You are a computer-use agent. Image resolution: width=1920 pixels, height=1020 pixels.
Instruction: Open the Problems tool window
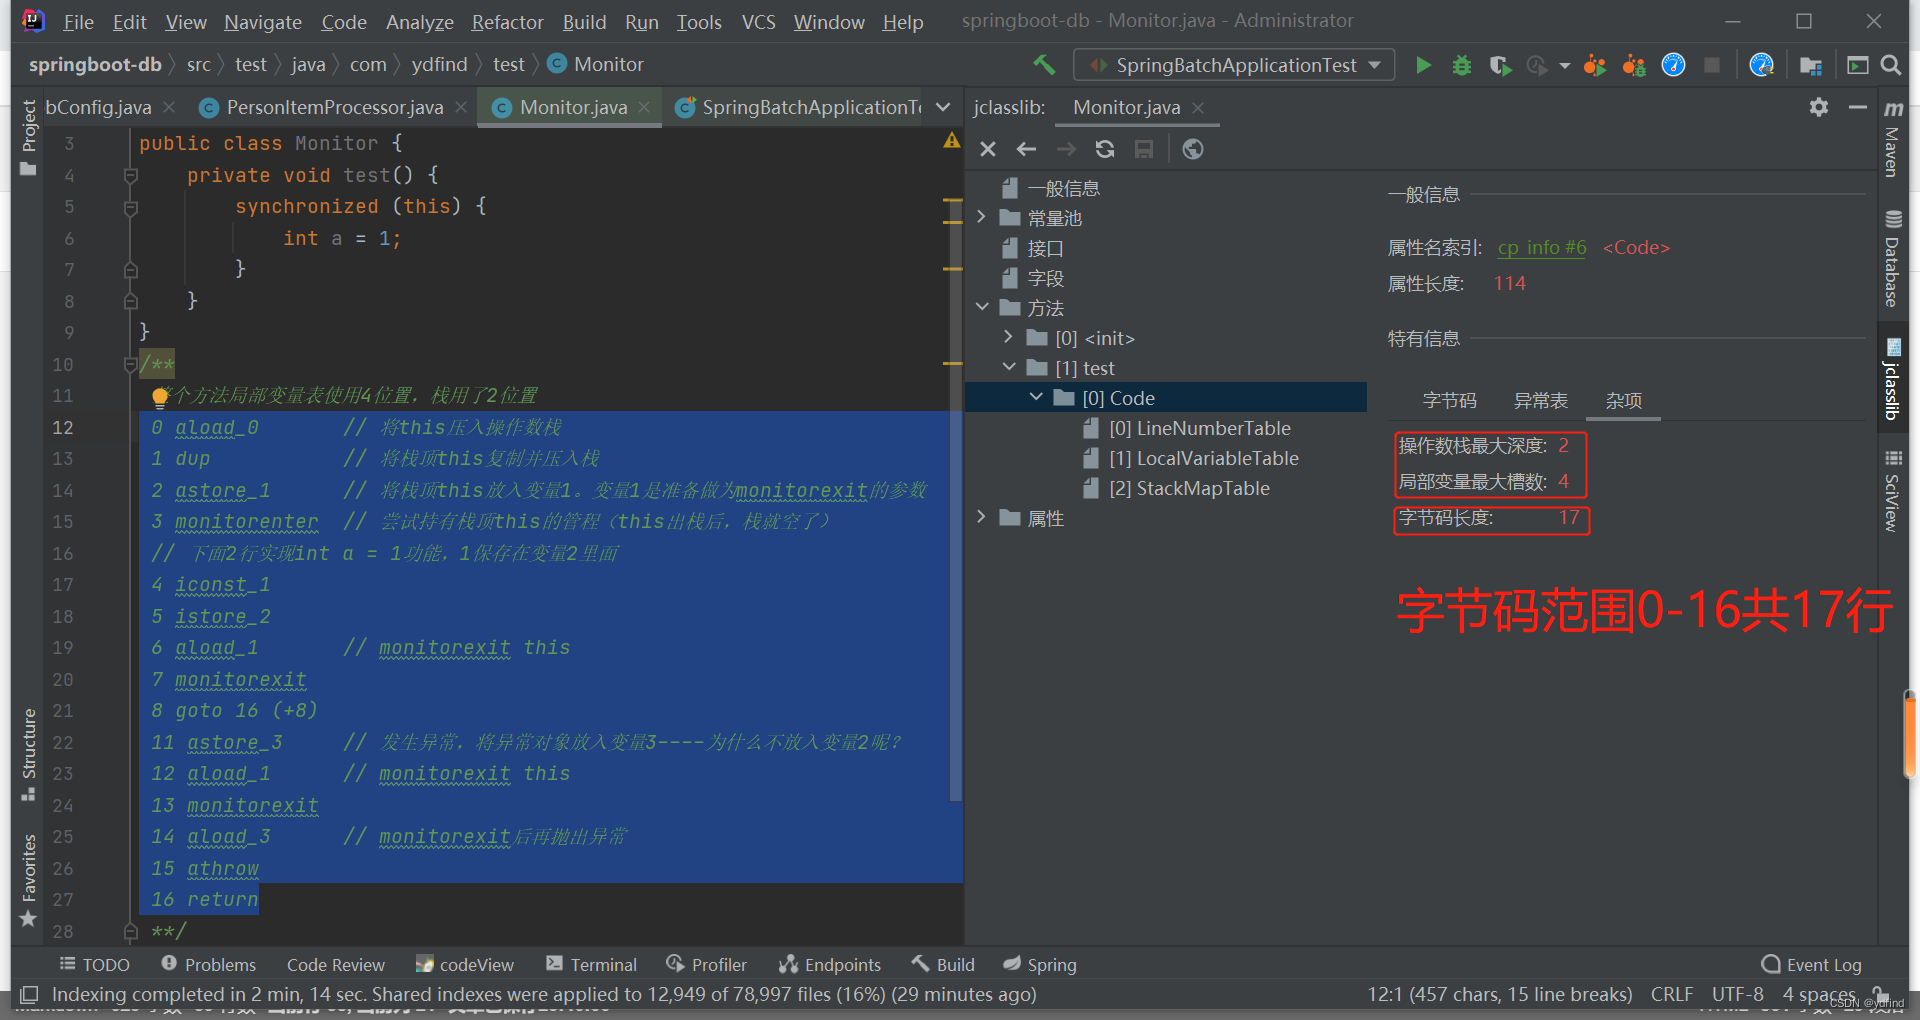pos(209,965)
